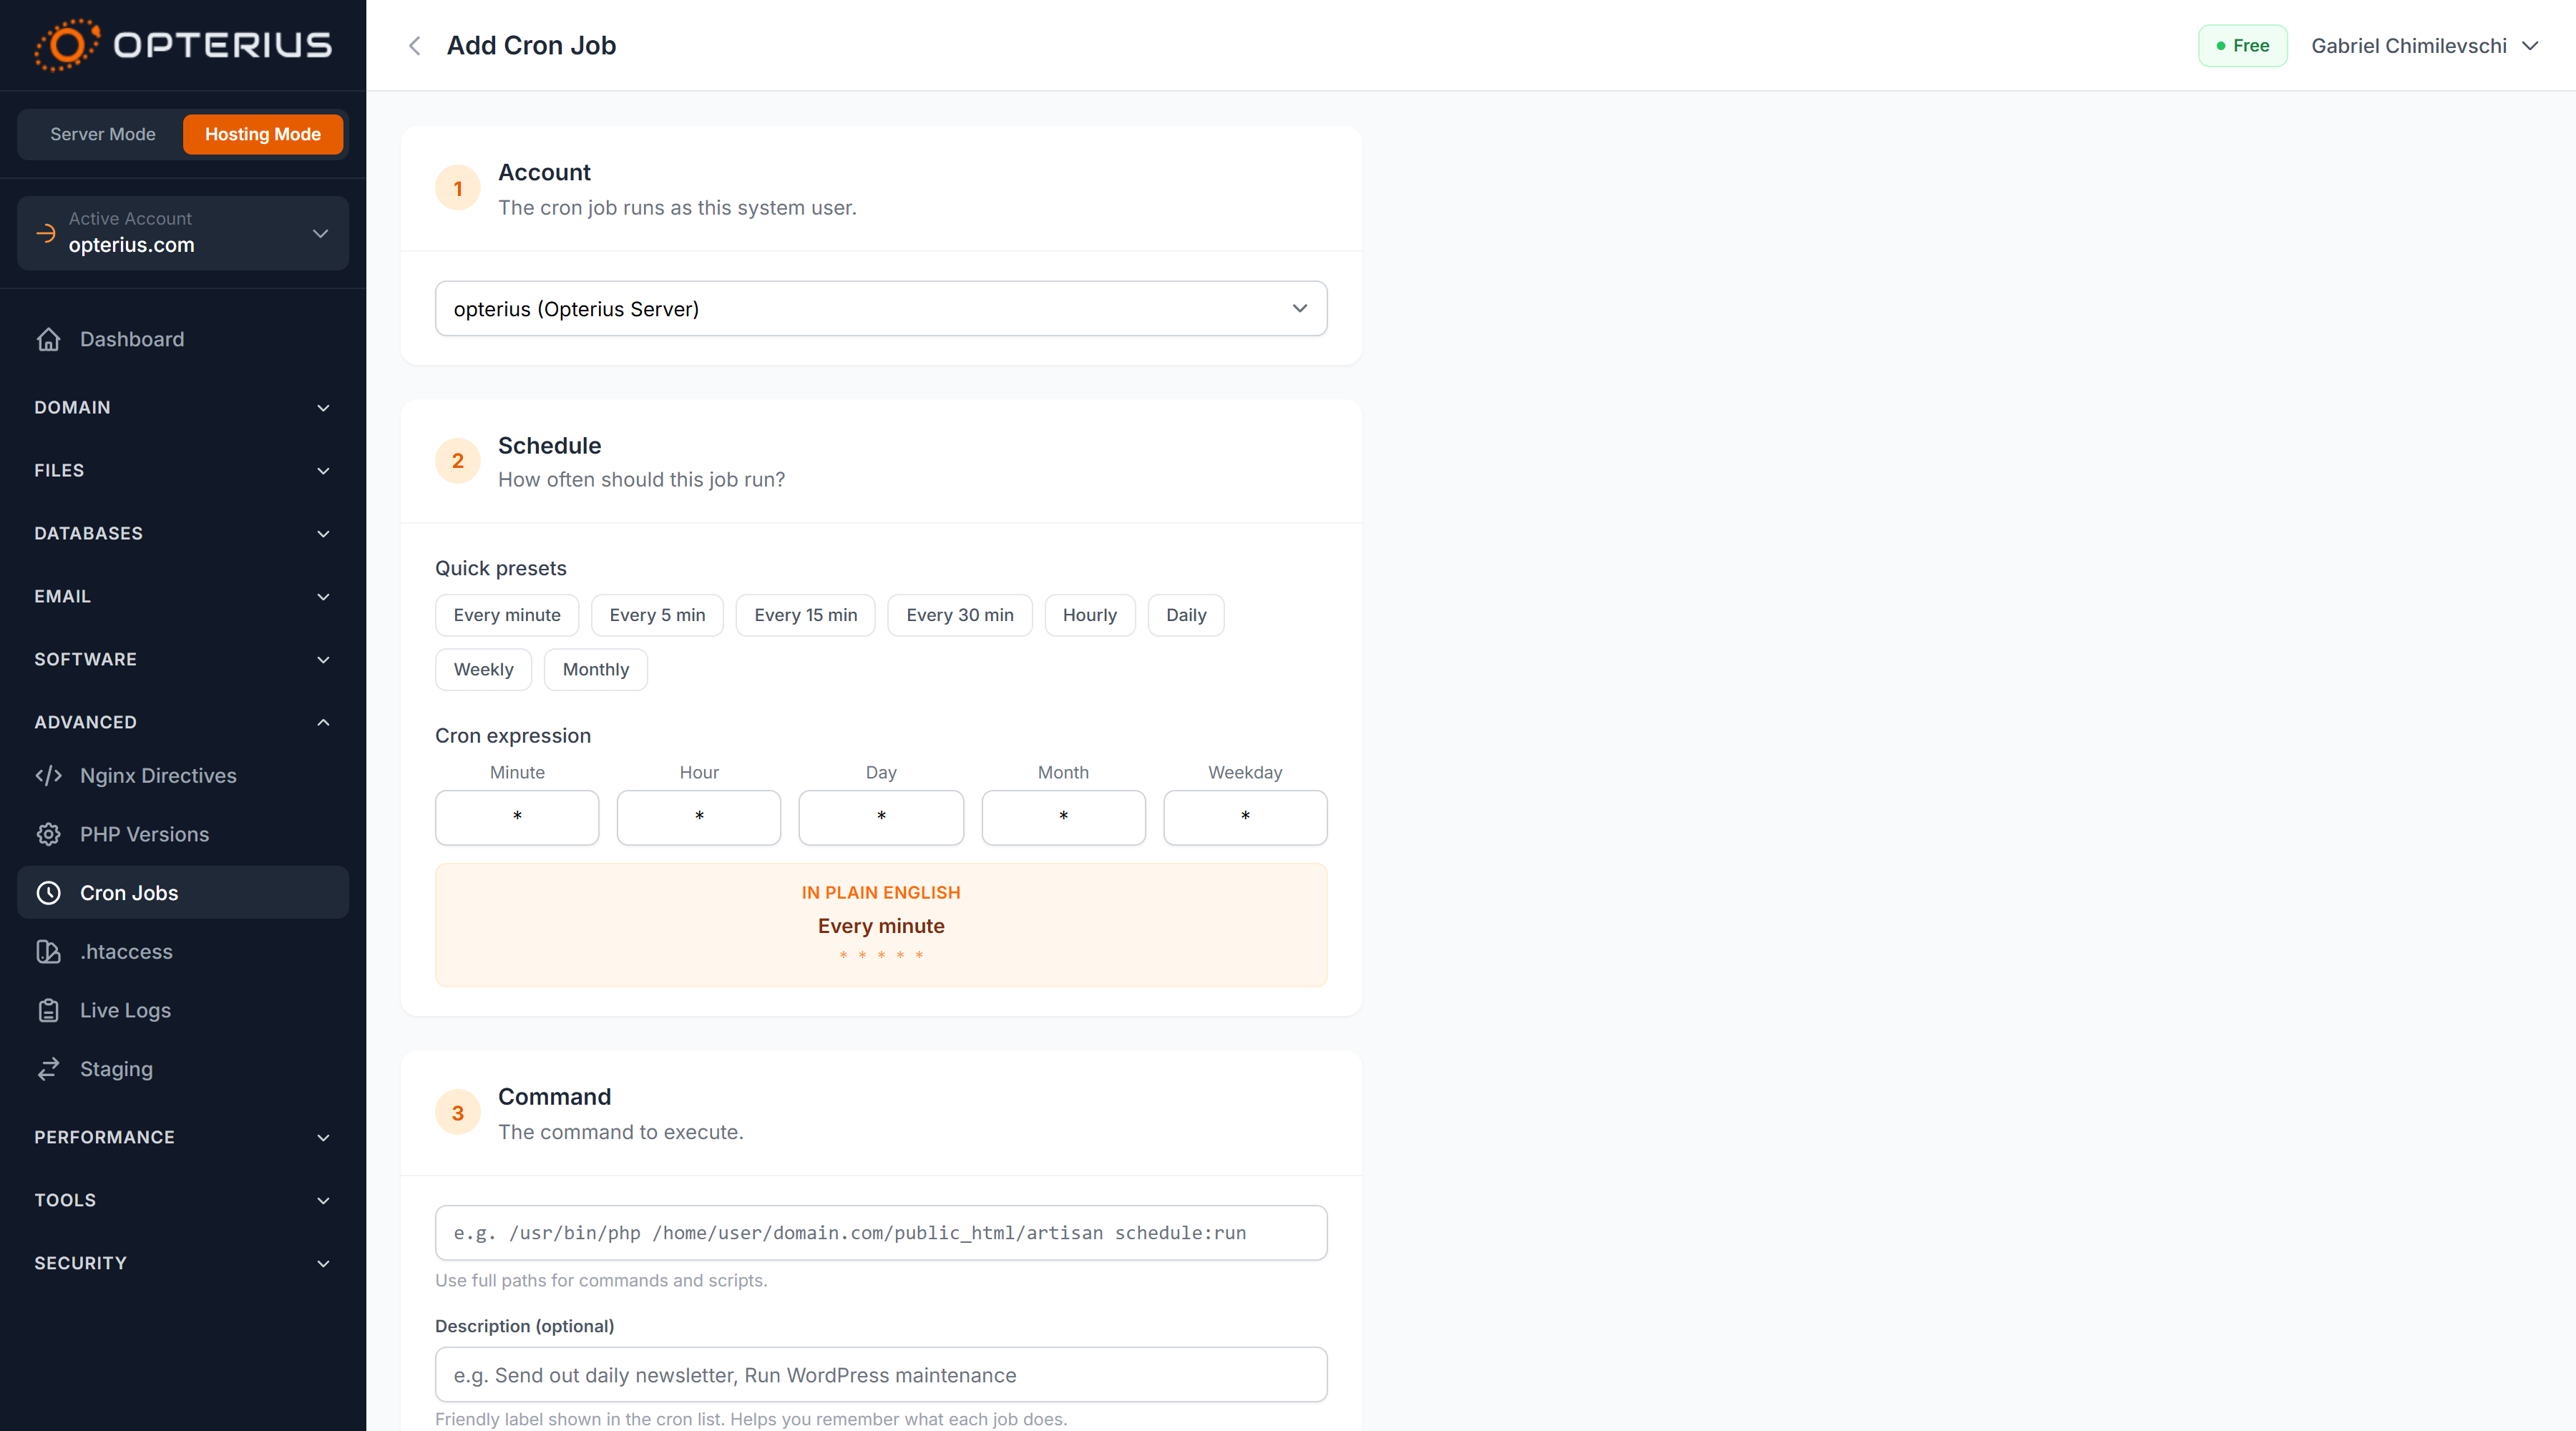Switch to Server Mode

(x=102, y=134)
